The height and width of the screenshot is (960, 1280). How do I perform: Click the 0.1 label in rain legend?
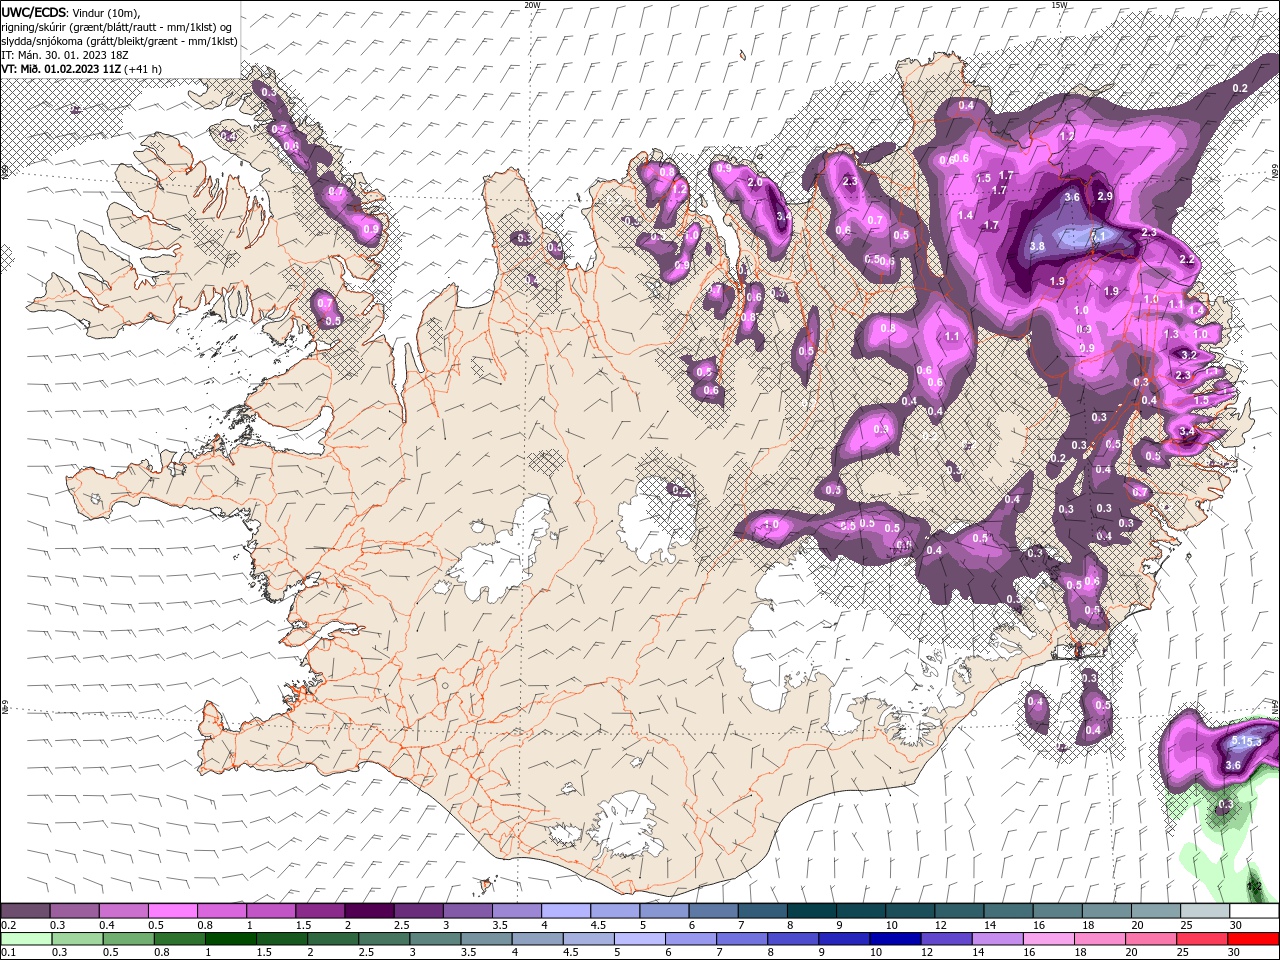coord(8,952)
